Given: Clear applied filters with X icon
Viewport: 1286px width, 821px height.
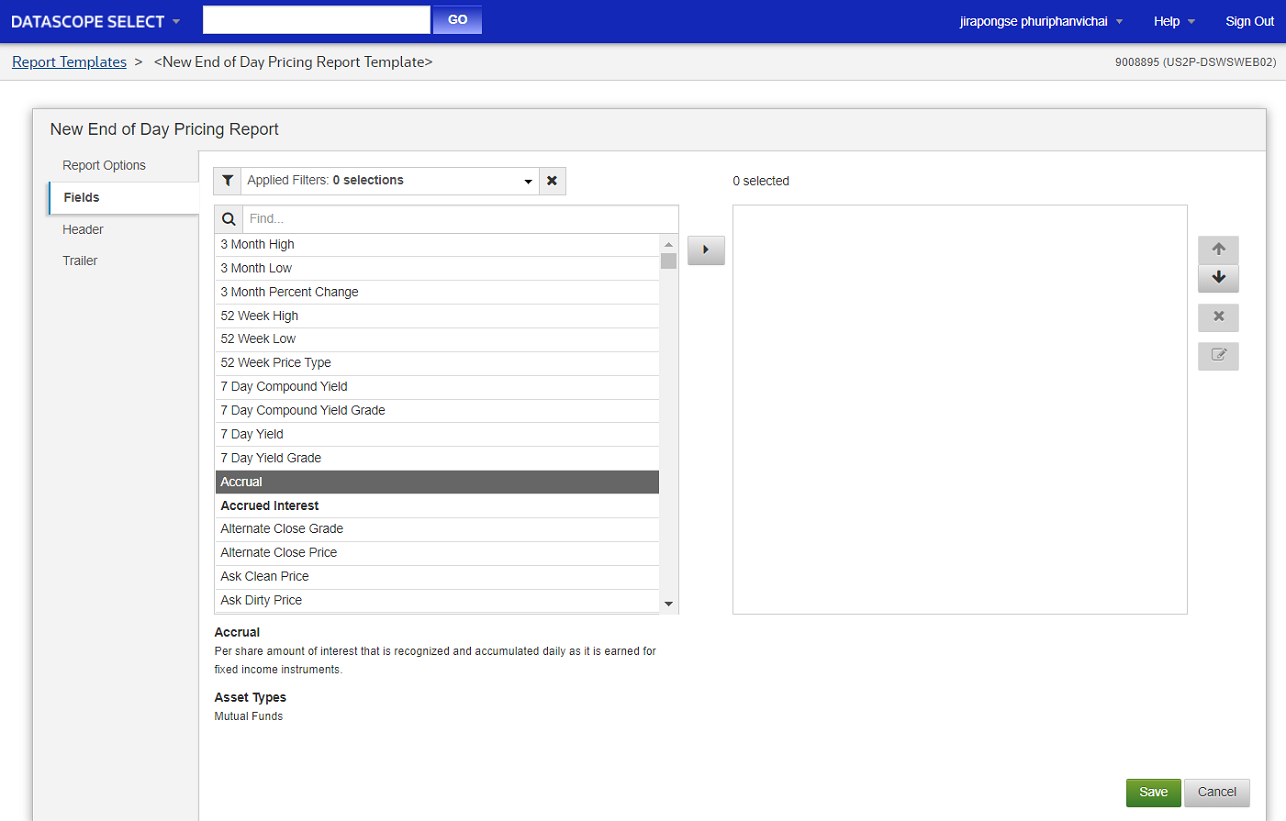Looking at the screenshot, I should pyautogui.click(x=552, y=181).
